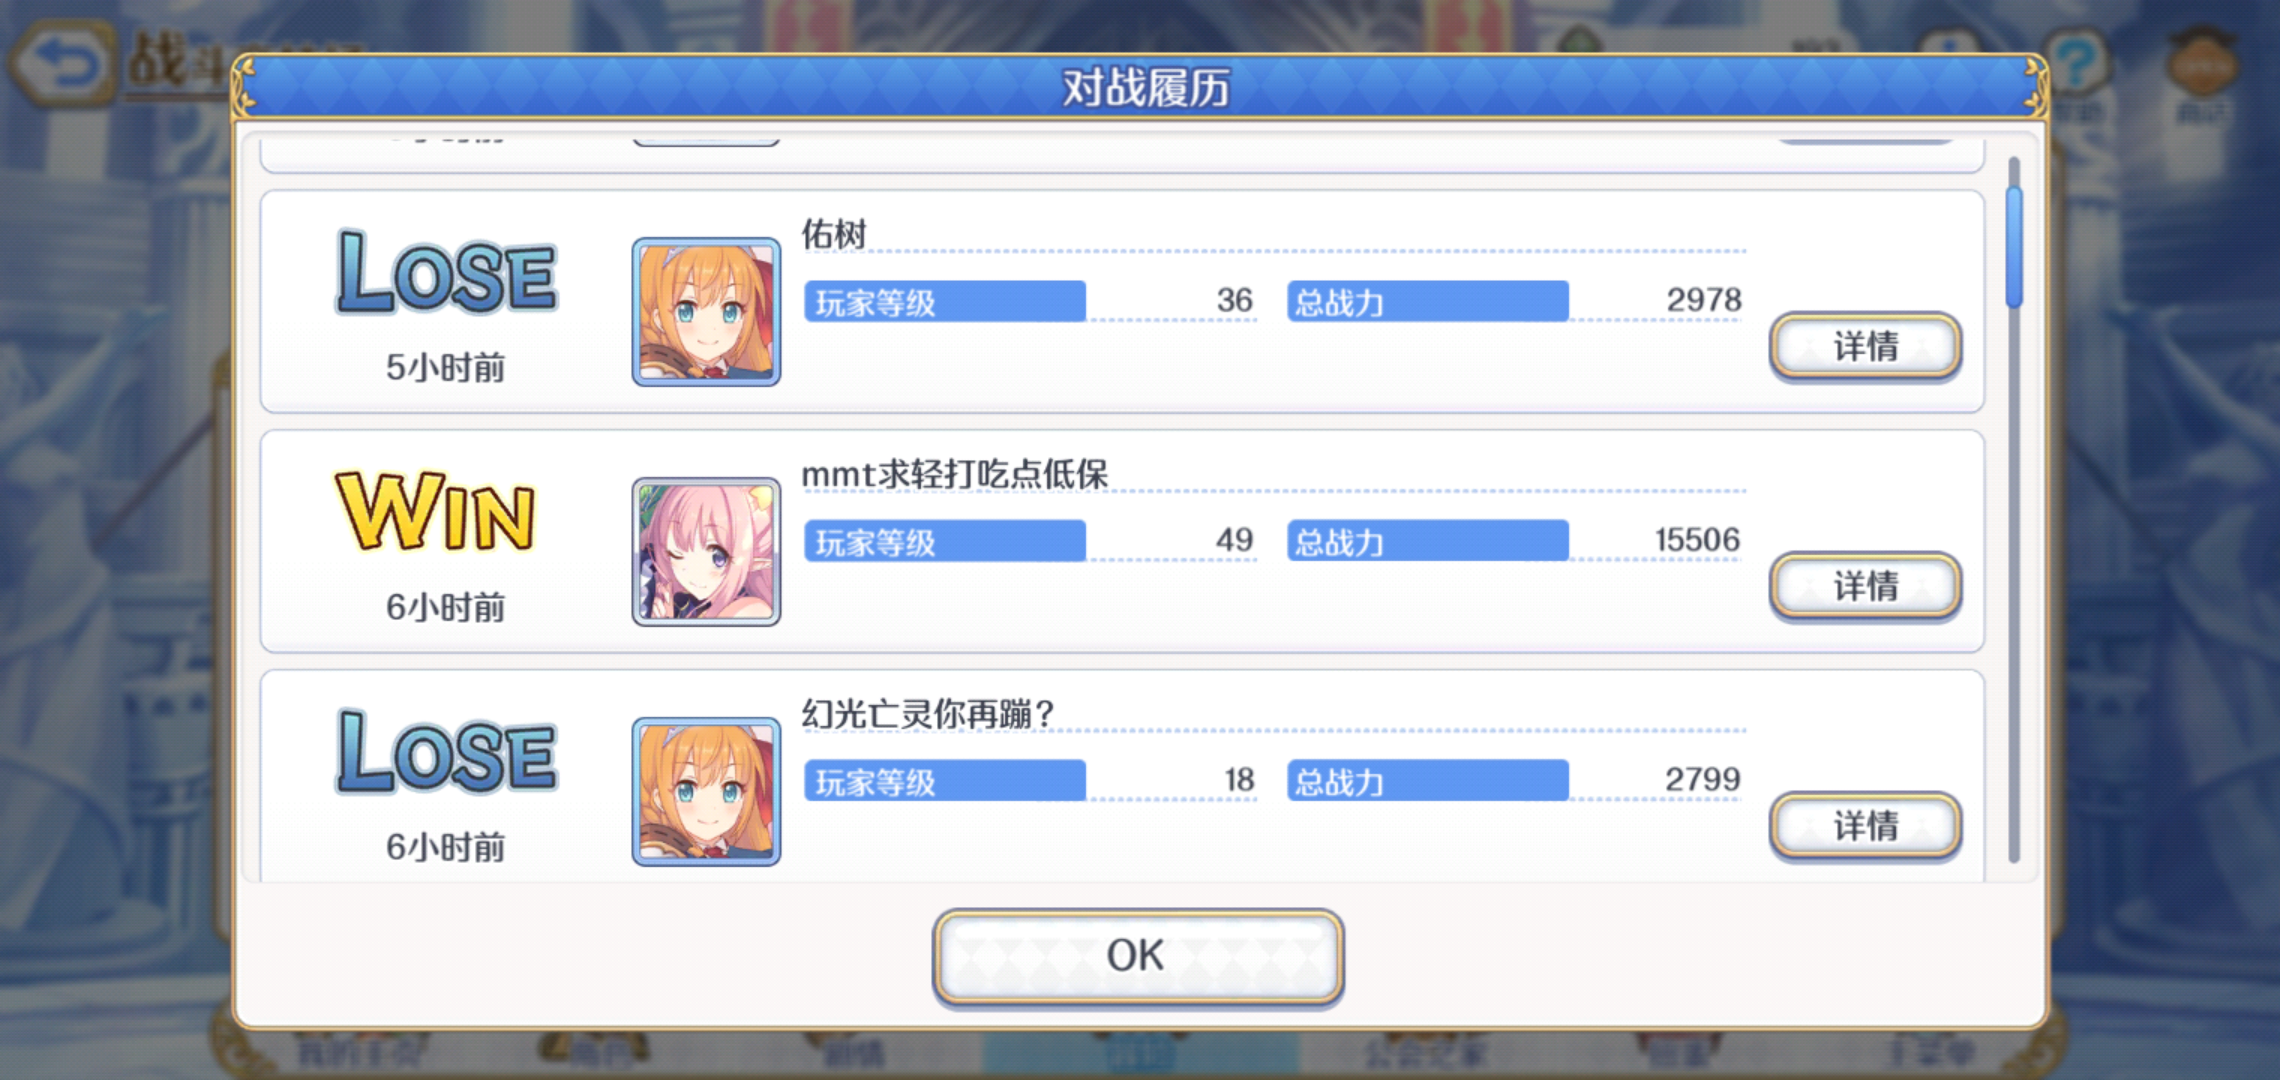Click the LOSE result label from 6小时前
Image resolution: width=2280 pixels, height=1080 pixels.
coord(446,752)
